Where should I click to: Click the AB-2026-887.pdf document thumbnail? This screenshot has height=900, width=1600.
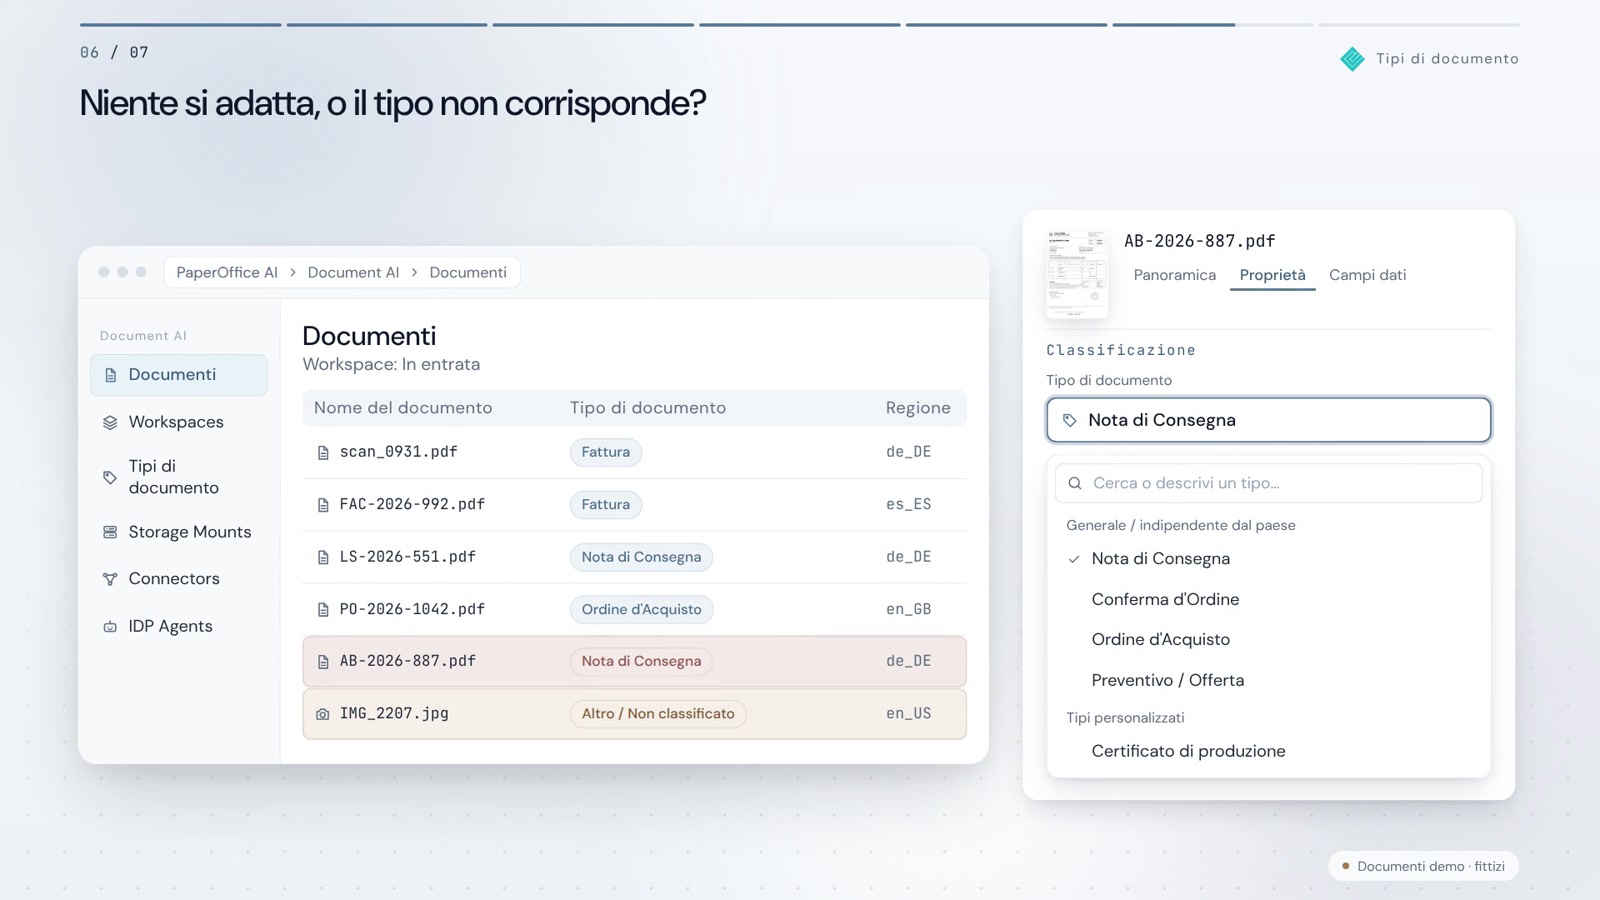1077,274
